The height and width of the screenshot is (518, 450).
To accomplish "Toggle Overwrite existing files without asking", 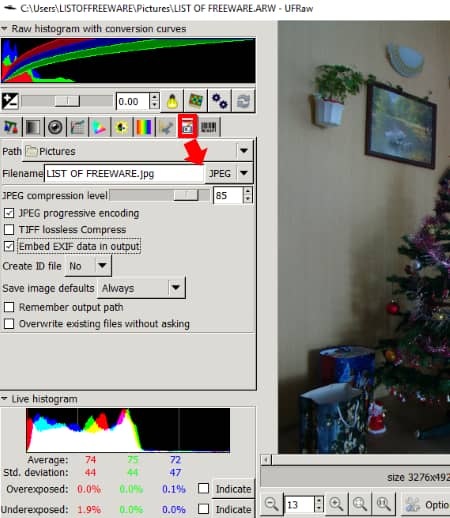I will [9, 324].
